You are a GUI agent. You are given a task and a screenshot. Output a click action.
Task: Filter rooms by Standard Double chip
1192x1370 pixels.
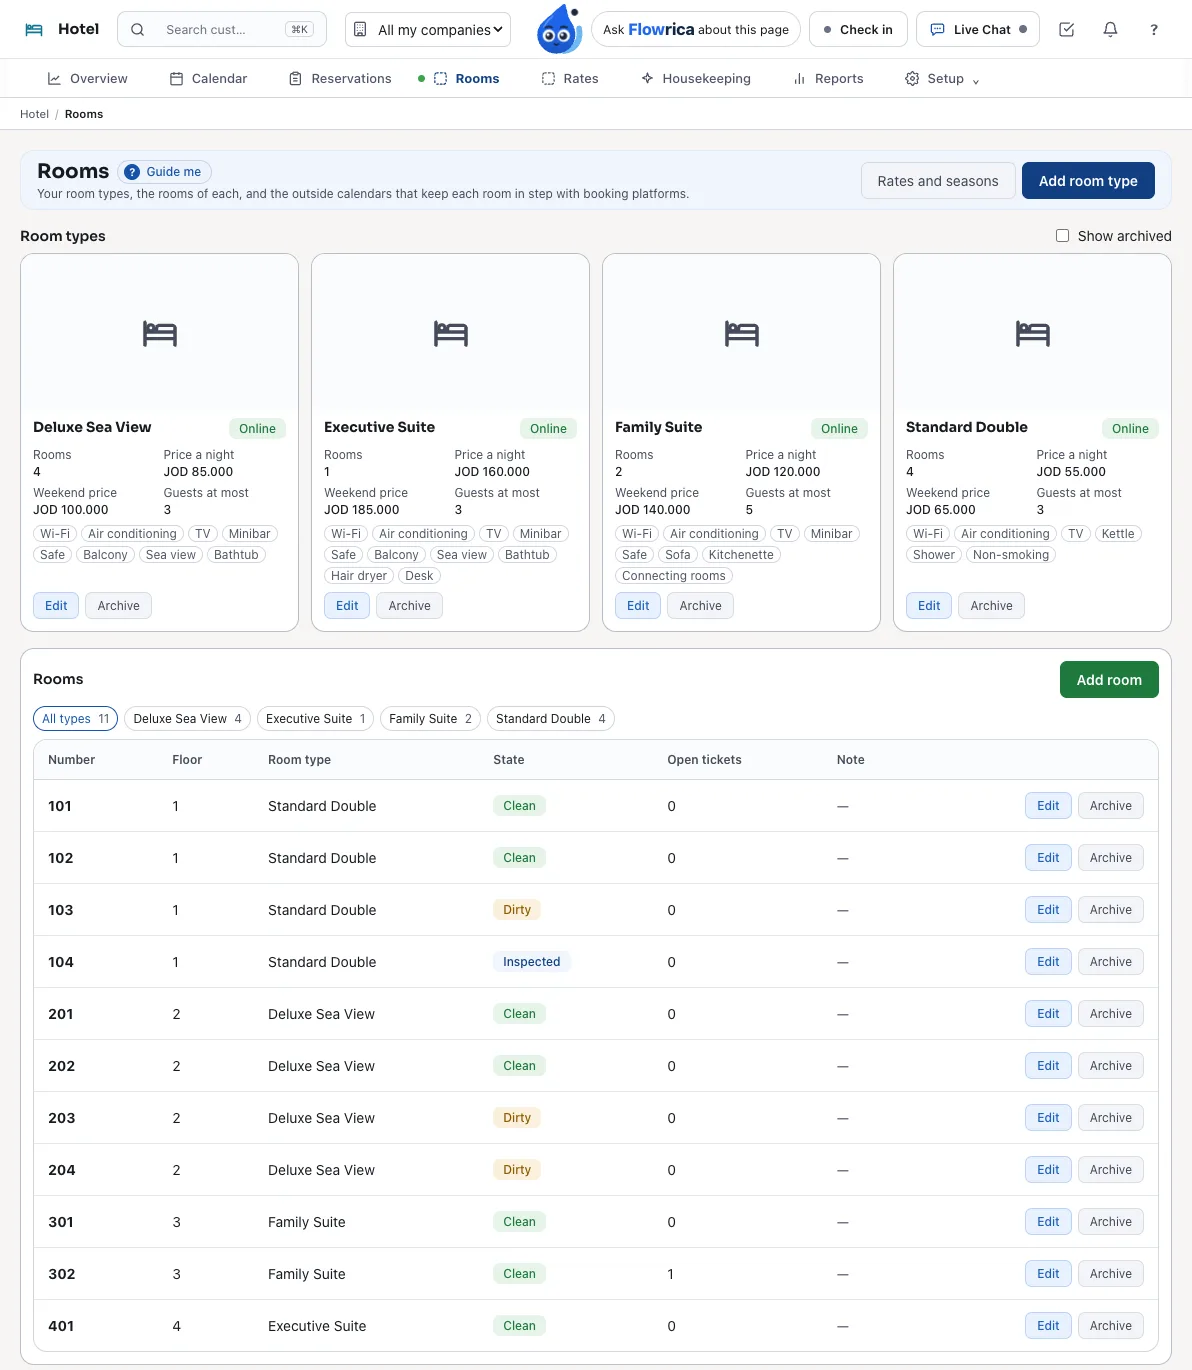[551, 719]
